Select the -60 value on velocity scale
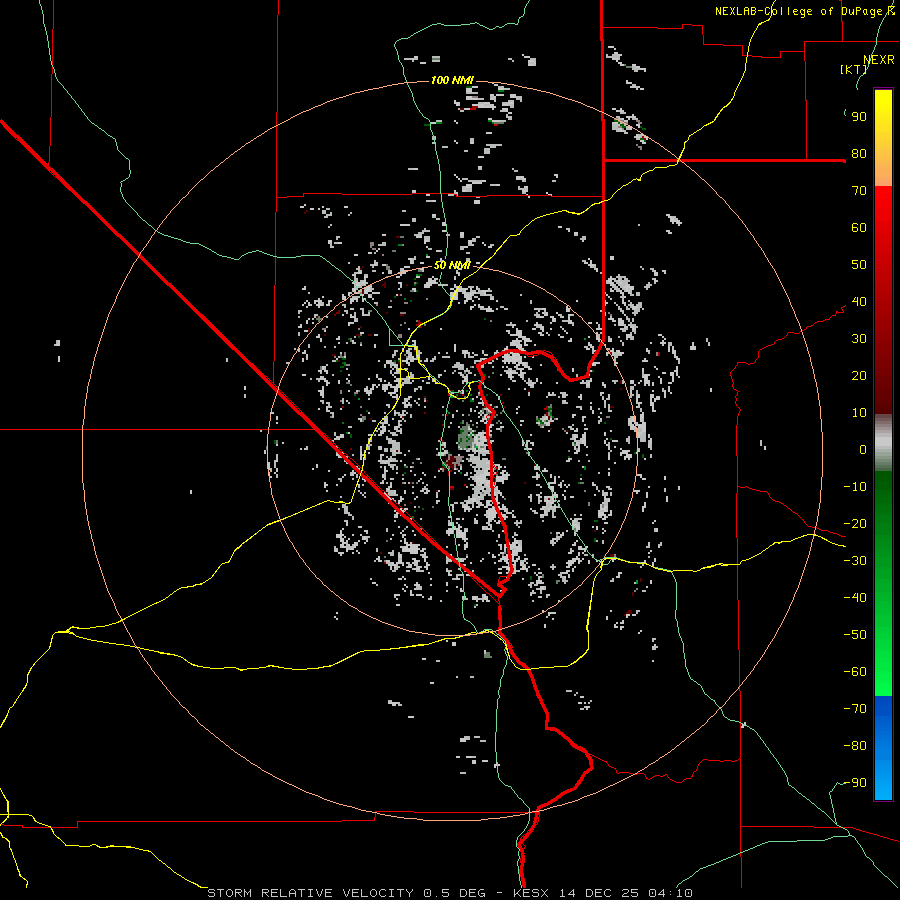 [x=855, y=672]
